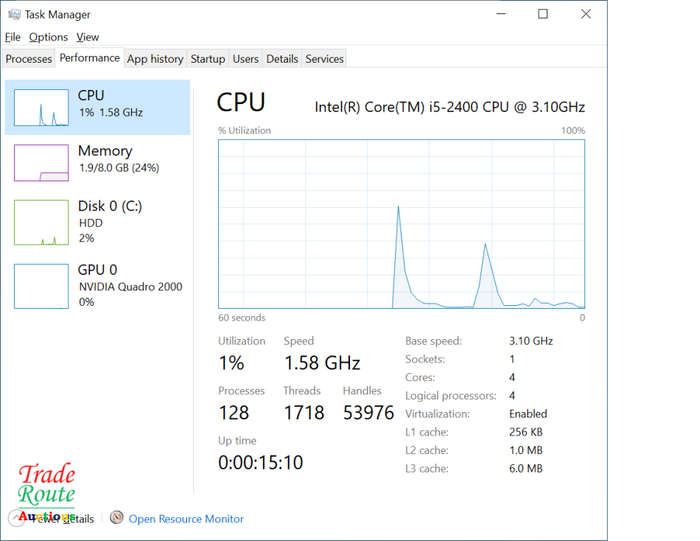The image size is (700, 541).
Task: Open Resource Monitor link
Action: tap(186, 519)
